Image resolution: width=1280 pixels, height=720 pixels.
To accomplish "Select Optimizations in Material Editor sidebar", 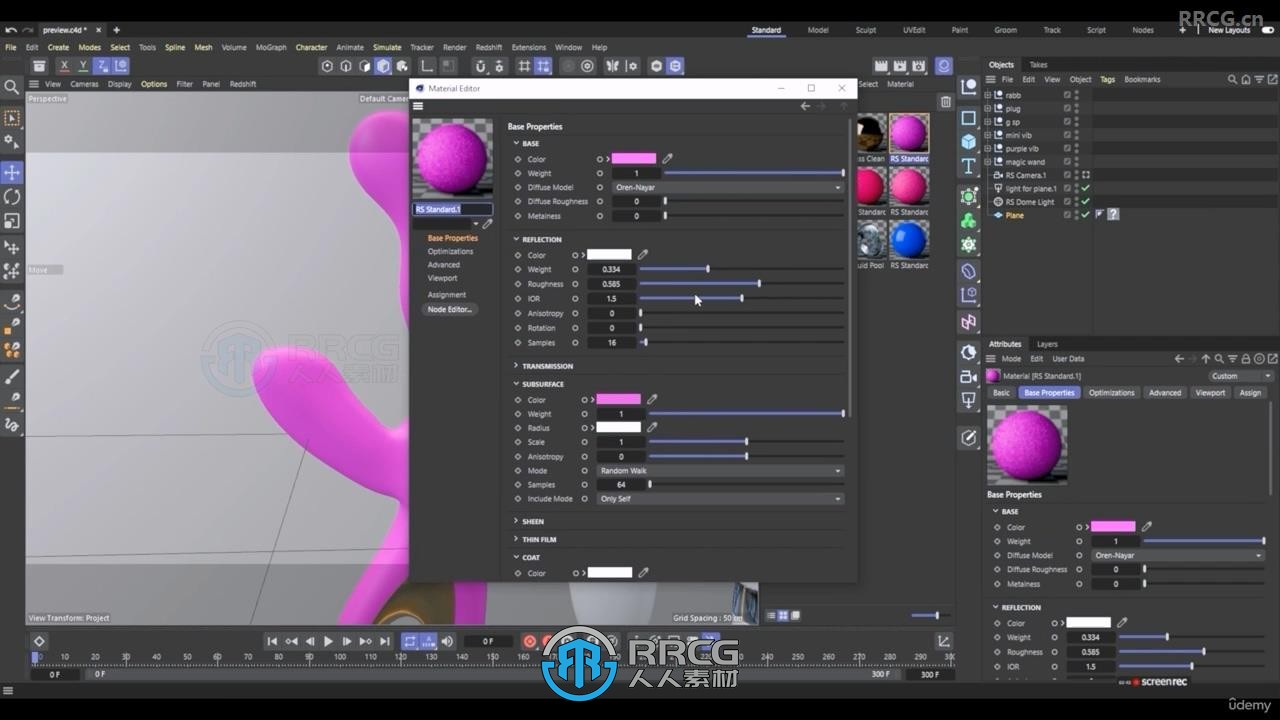I will pyautogui.click(x=451, y=251).
